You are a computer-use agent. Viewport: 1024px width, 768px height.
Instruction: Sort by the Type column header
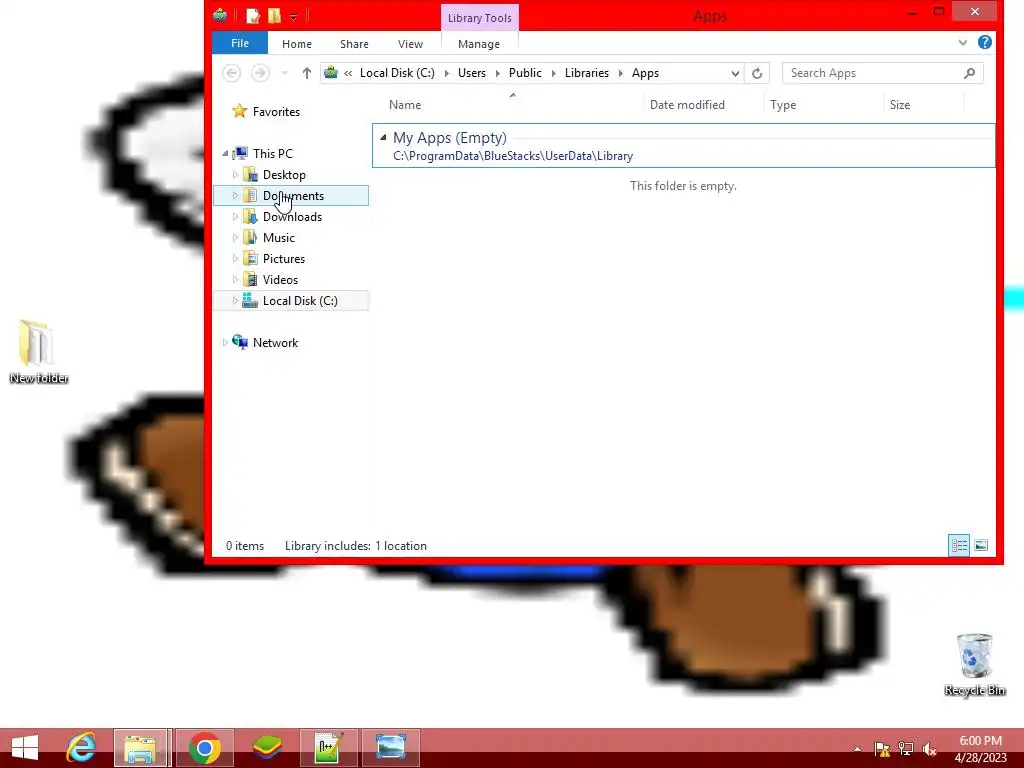(783, 104)
